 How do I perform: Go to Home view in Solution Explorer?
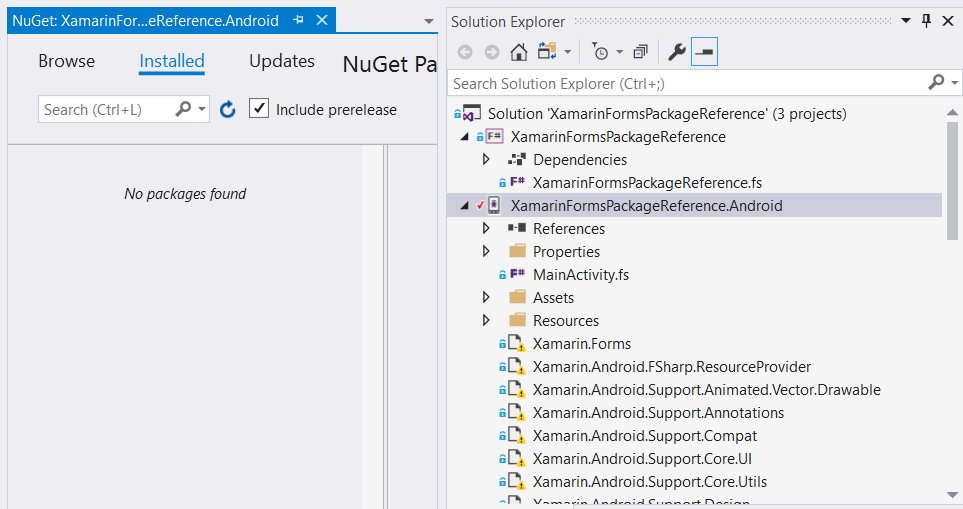click(519, 52)
